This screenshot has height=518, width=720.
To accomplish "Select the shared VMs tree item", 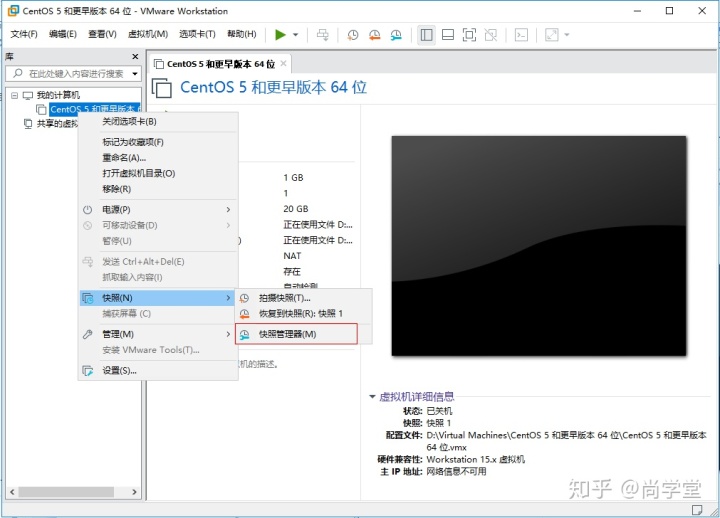I will 56,124.
